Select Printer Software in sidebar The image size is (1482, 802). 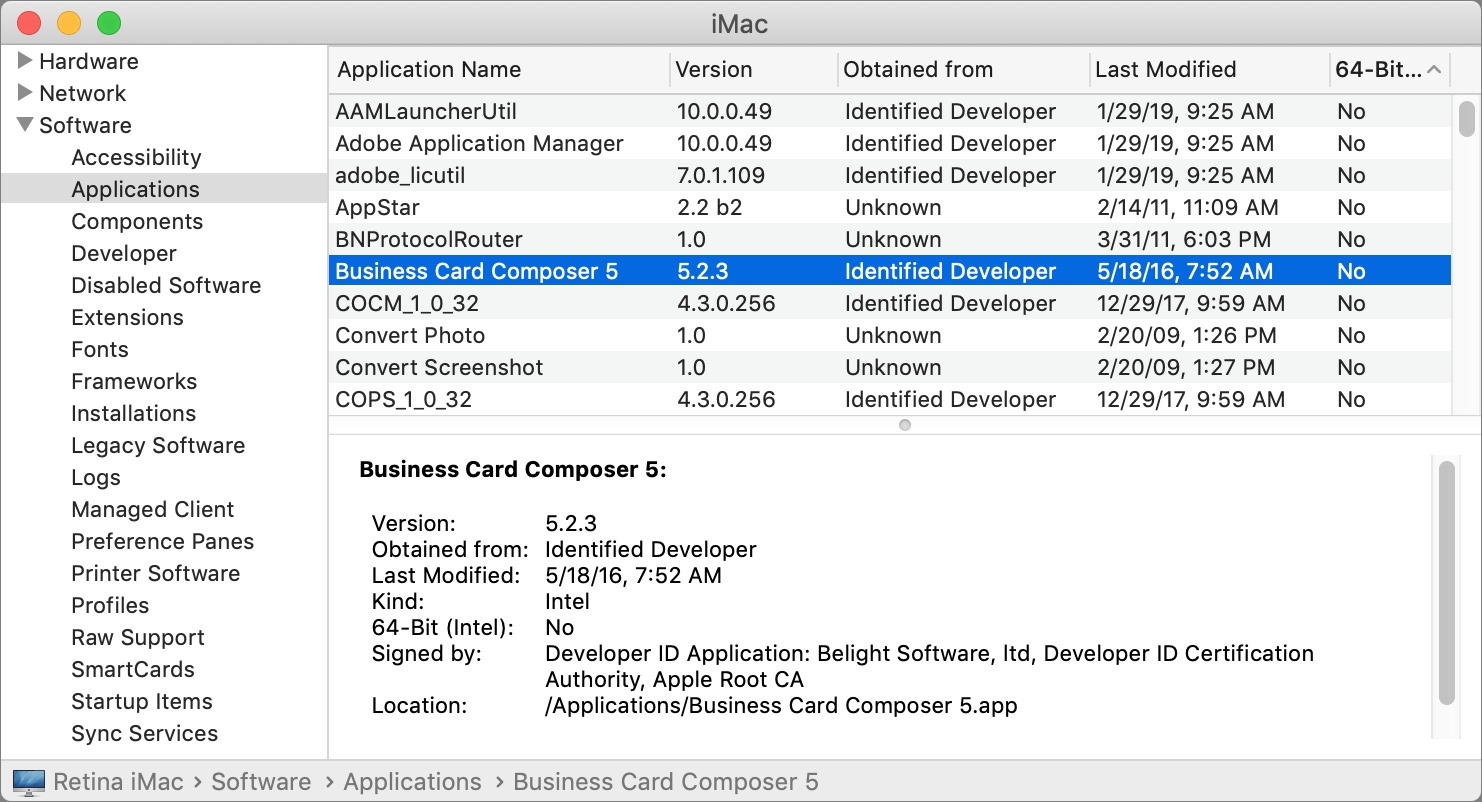point(155,573)
